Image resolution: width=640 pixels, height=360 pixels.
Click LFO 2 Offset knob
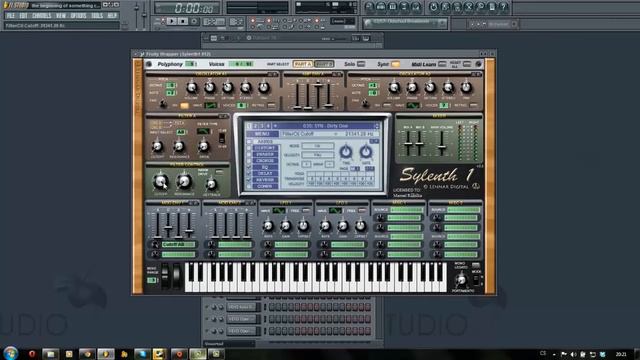tap(360, 226)
